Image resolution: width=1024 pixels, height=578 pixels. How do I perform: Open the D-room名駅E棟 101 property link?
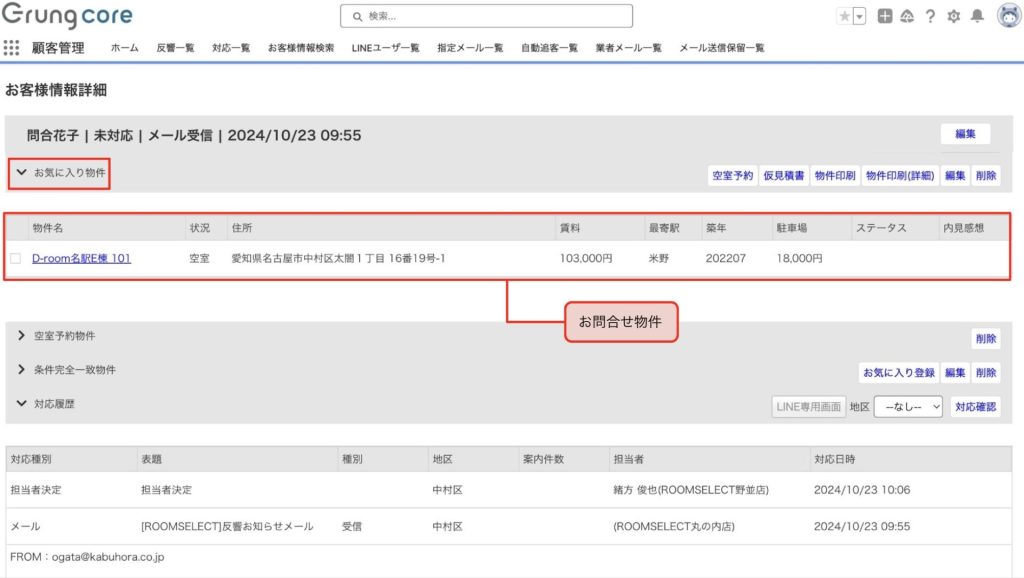coord(81,259)
